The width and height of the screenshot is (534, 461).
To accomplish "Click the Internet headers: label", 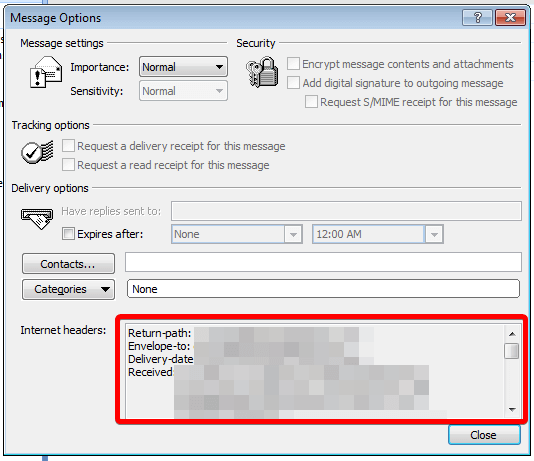I will pos(63,330).
